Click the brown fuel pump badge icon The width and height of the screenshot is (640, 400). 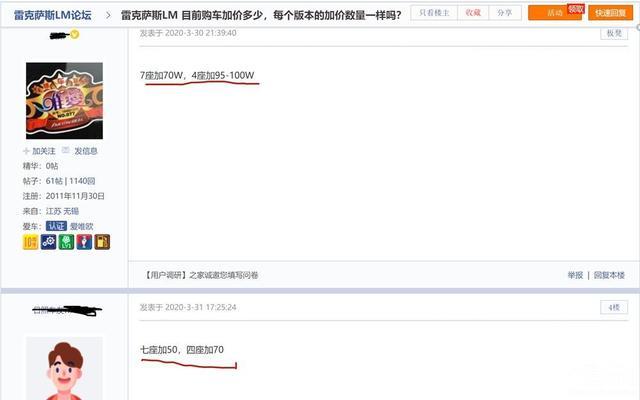[102, 242]
